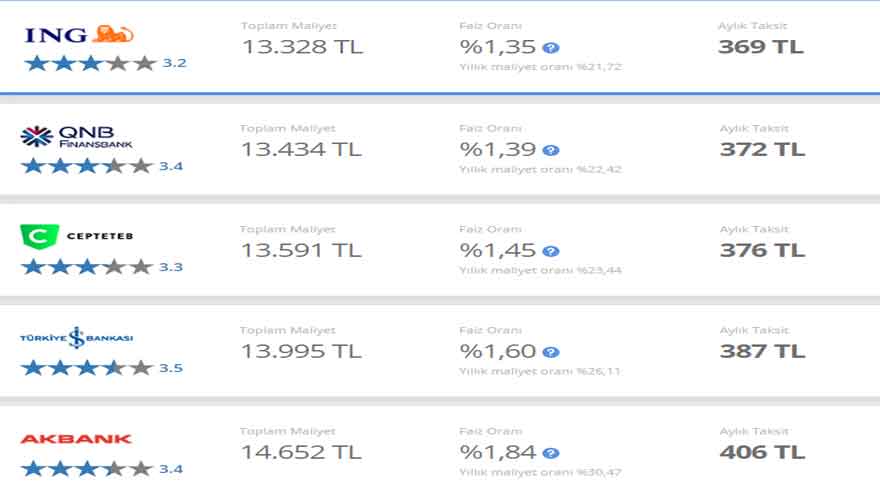This screenshot has width=880, height=495.
Task: Click QNB Finansbank's 3.4 star rating
Action: pyautogui.click(x=102, y=166)
